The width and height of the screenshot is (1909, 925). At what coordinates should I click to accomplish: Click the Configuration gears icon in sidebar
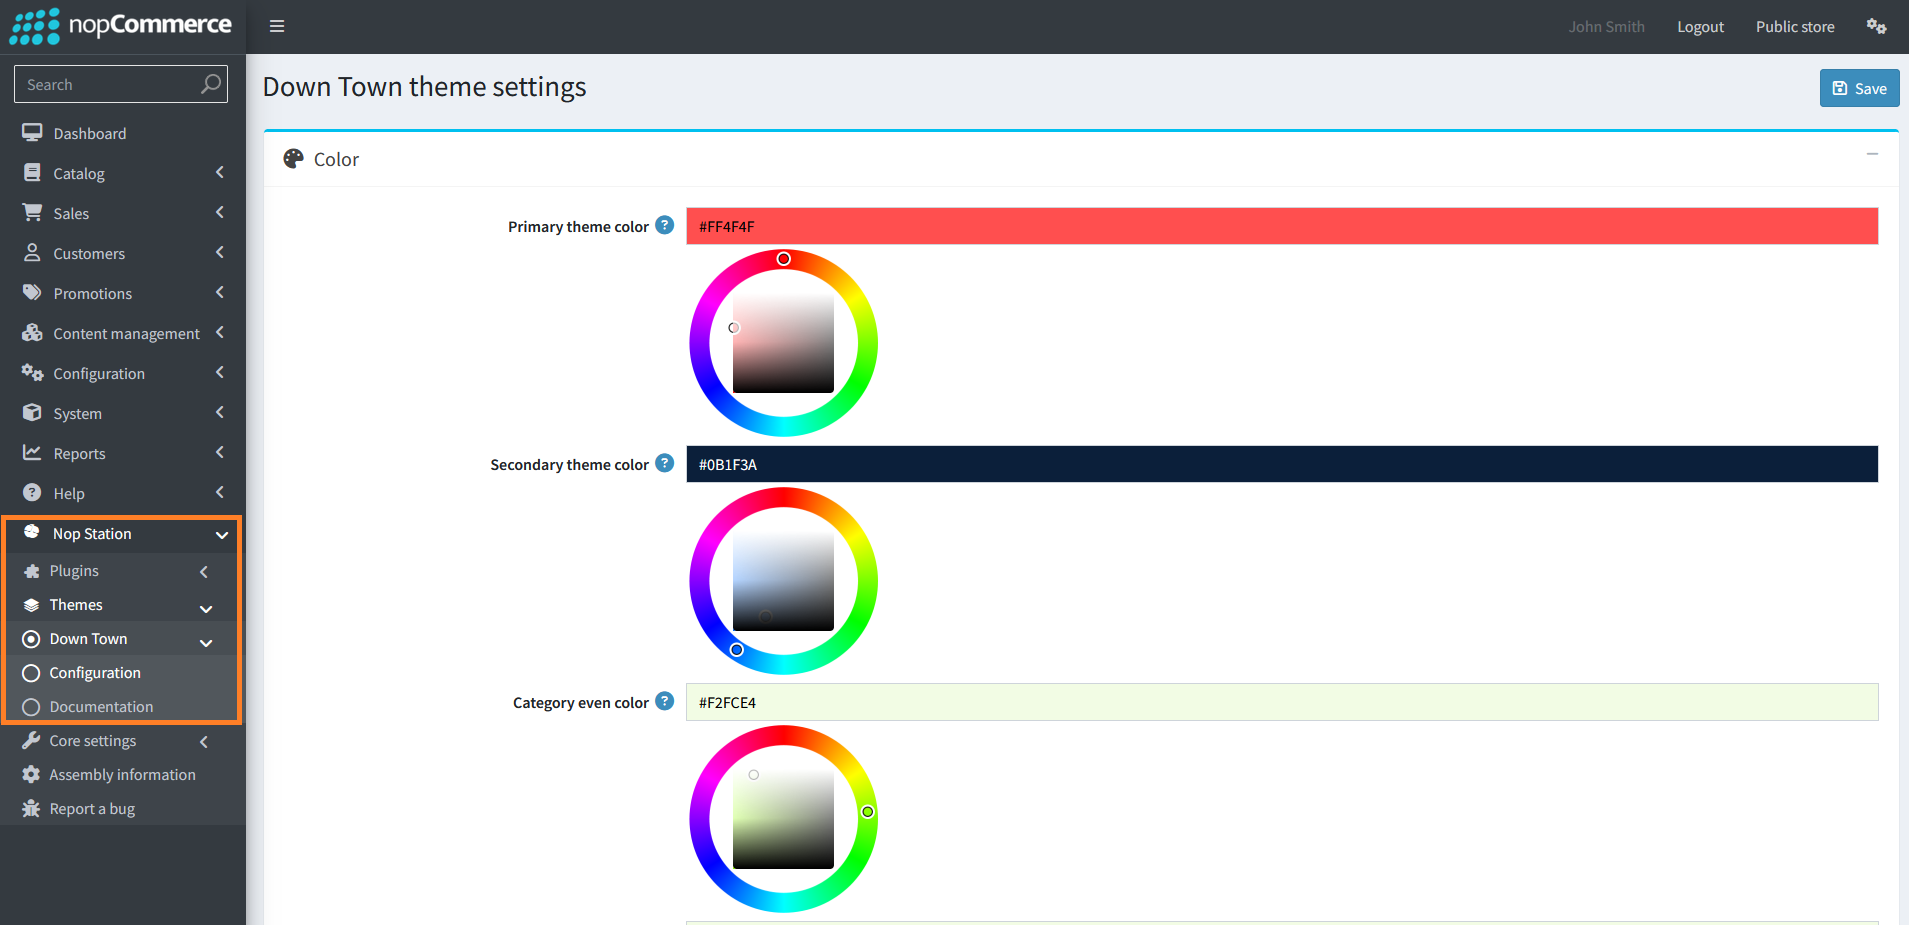32,373
